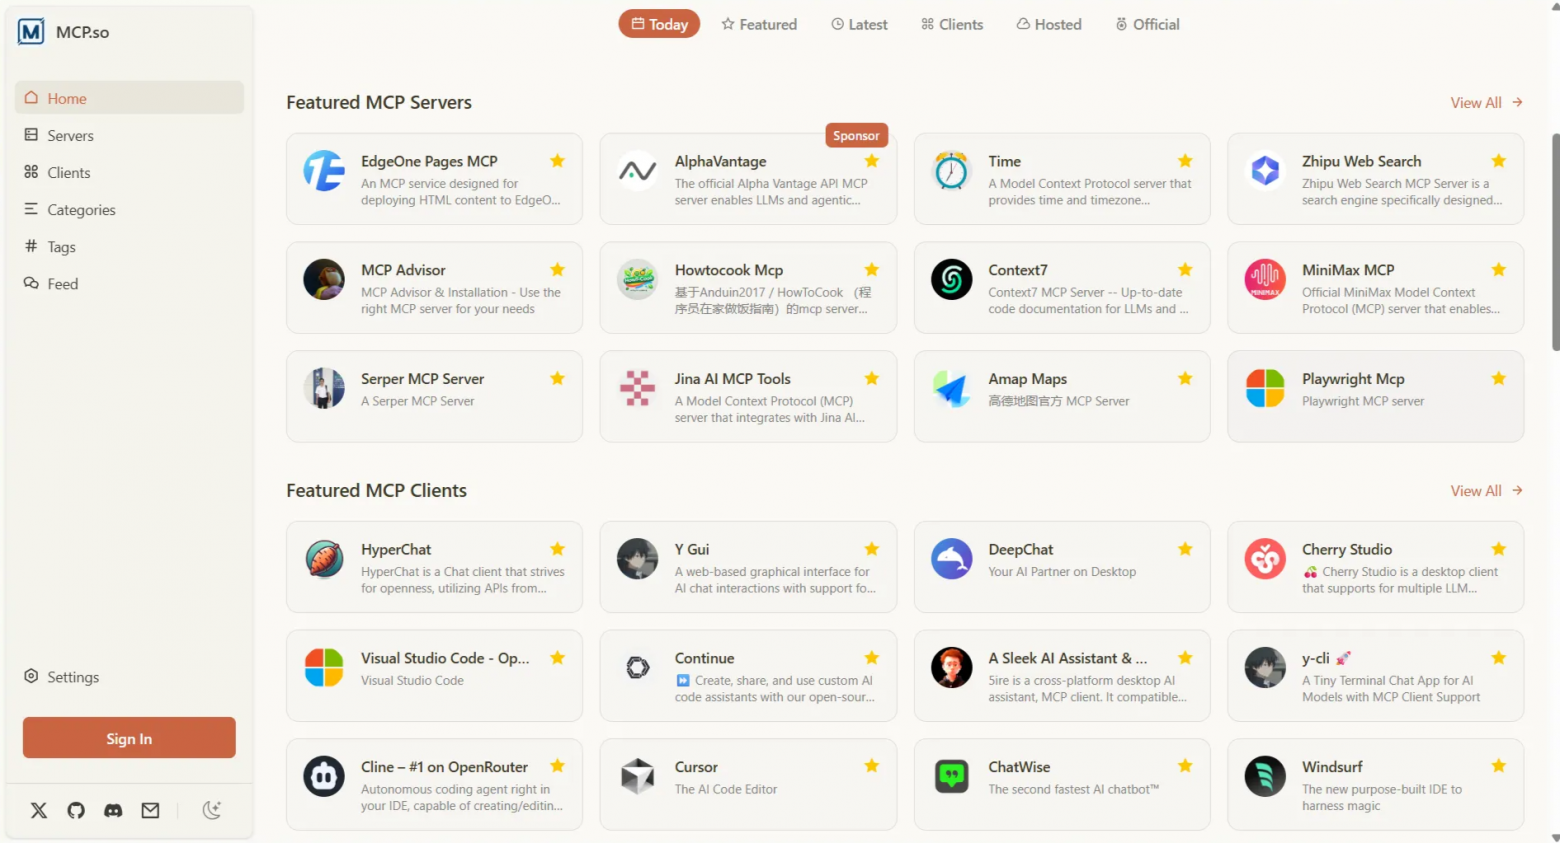This screenshot has height=843, width=1560.
Task: Click the star on Context7 card
Action: tap(1185, 269)
